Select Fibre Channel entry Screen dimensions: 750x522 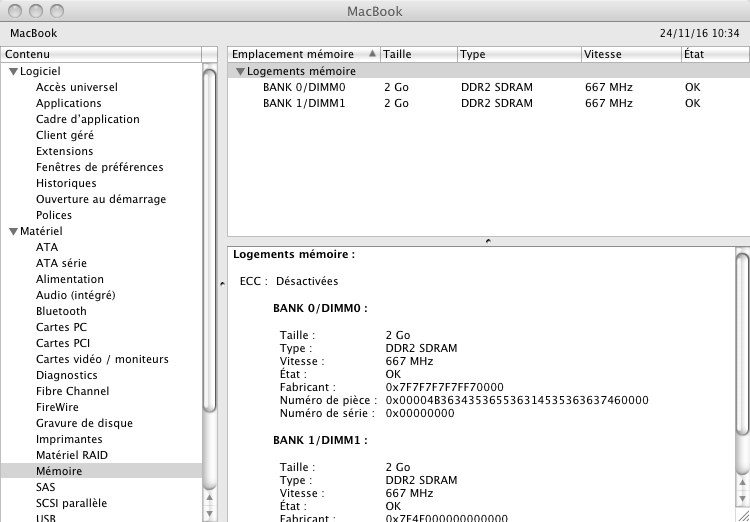point(72,391)
